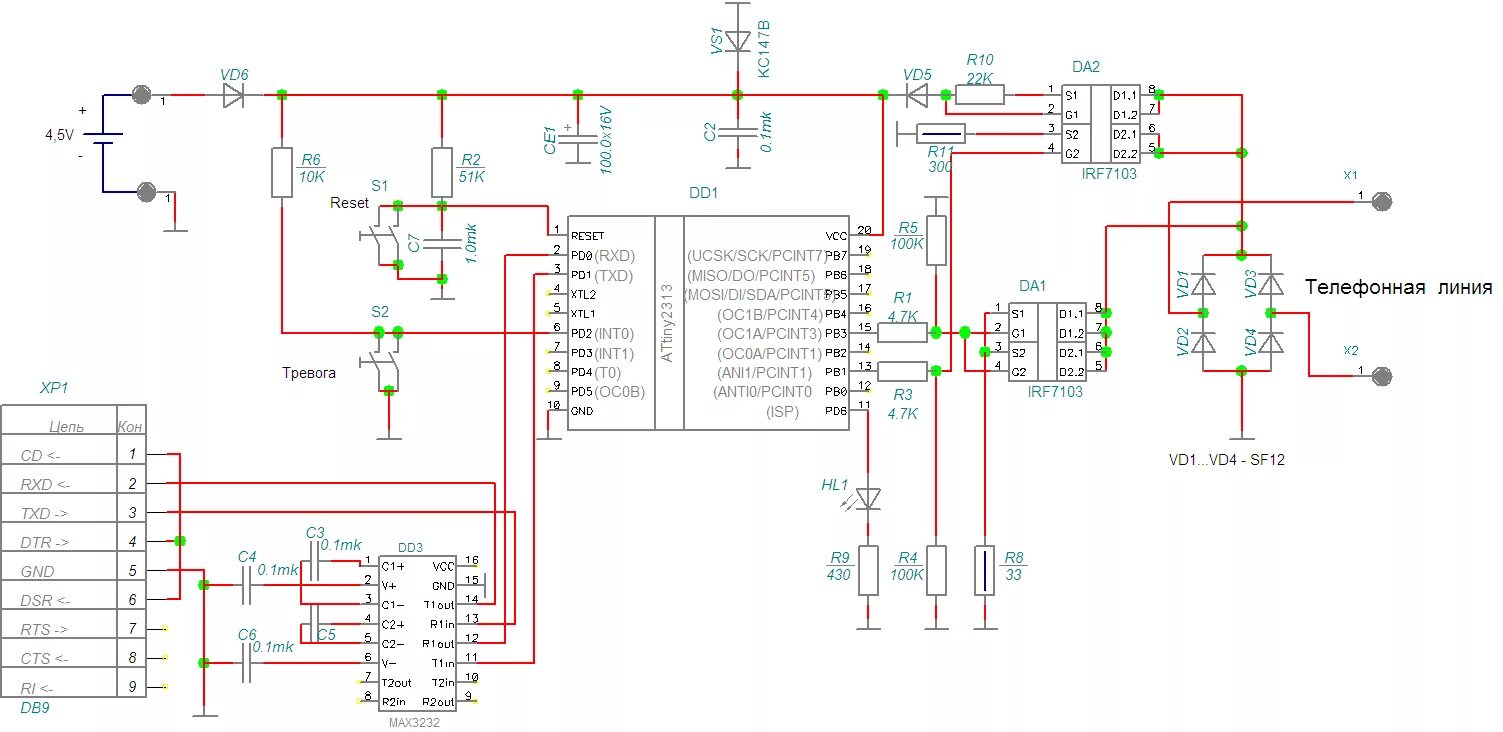Click the ATtiny2313 chip label
Image resolution: width=1503 pixels, height=732 pixels.
tap(667, 322)
